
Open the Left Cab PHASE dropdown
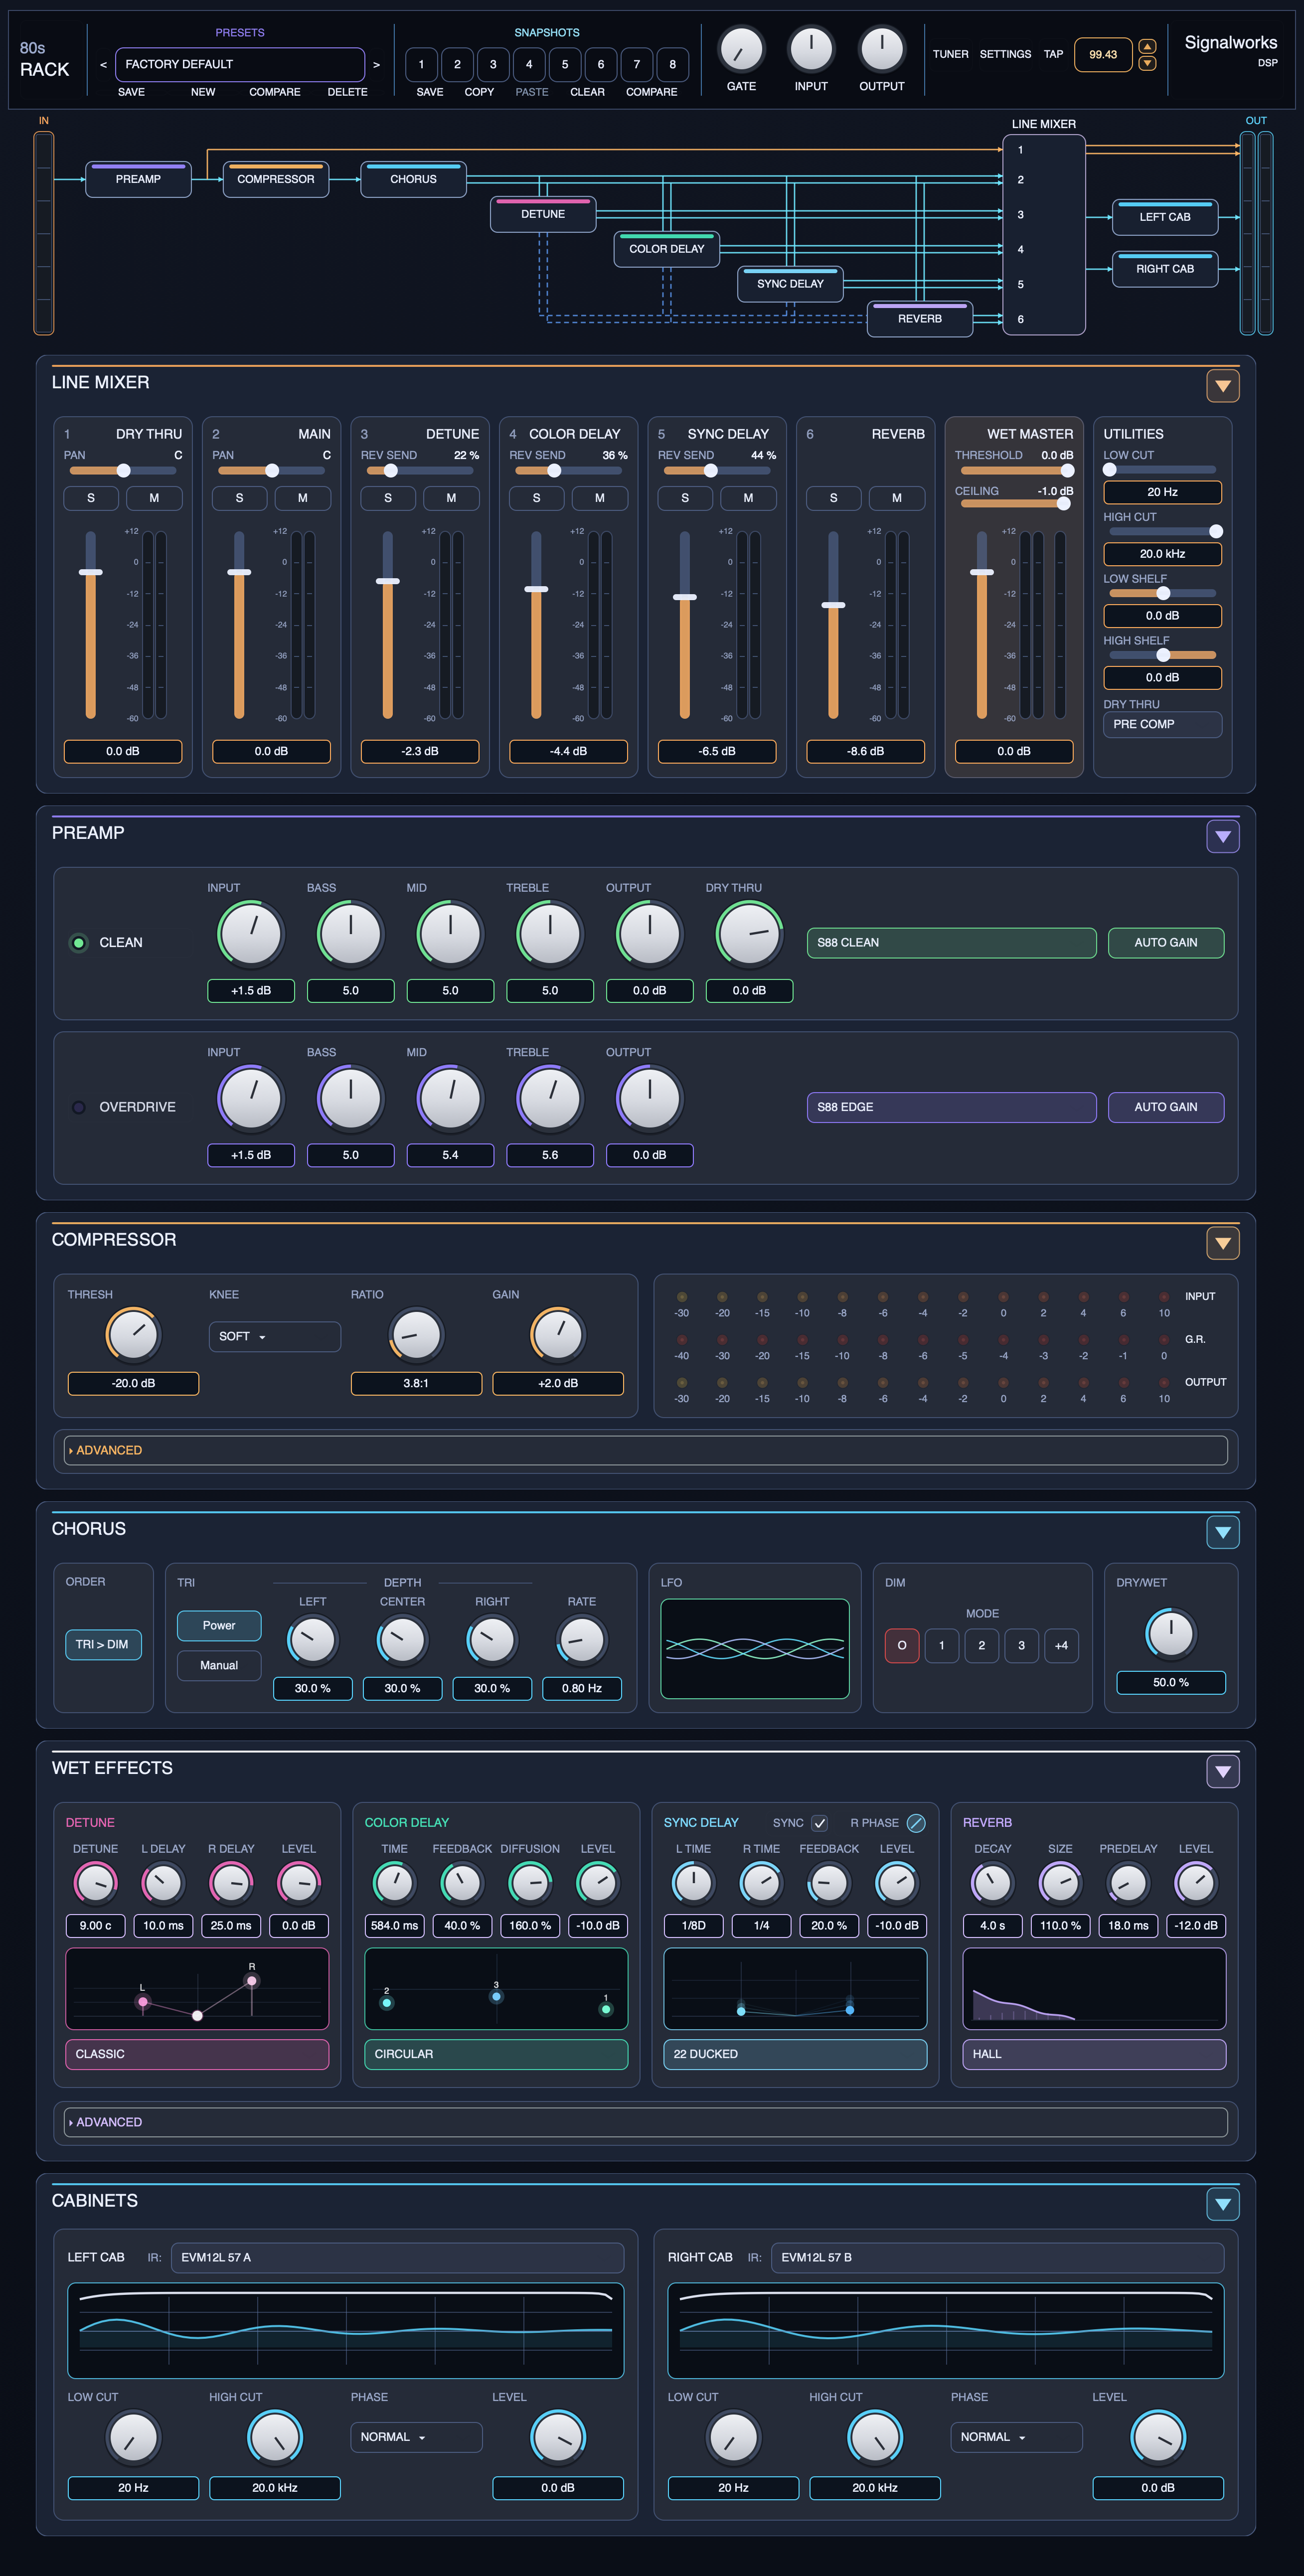[416, 2437]
